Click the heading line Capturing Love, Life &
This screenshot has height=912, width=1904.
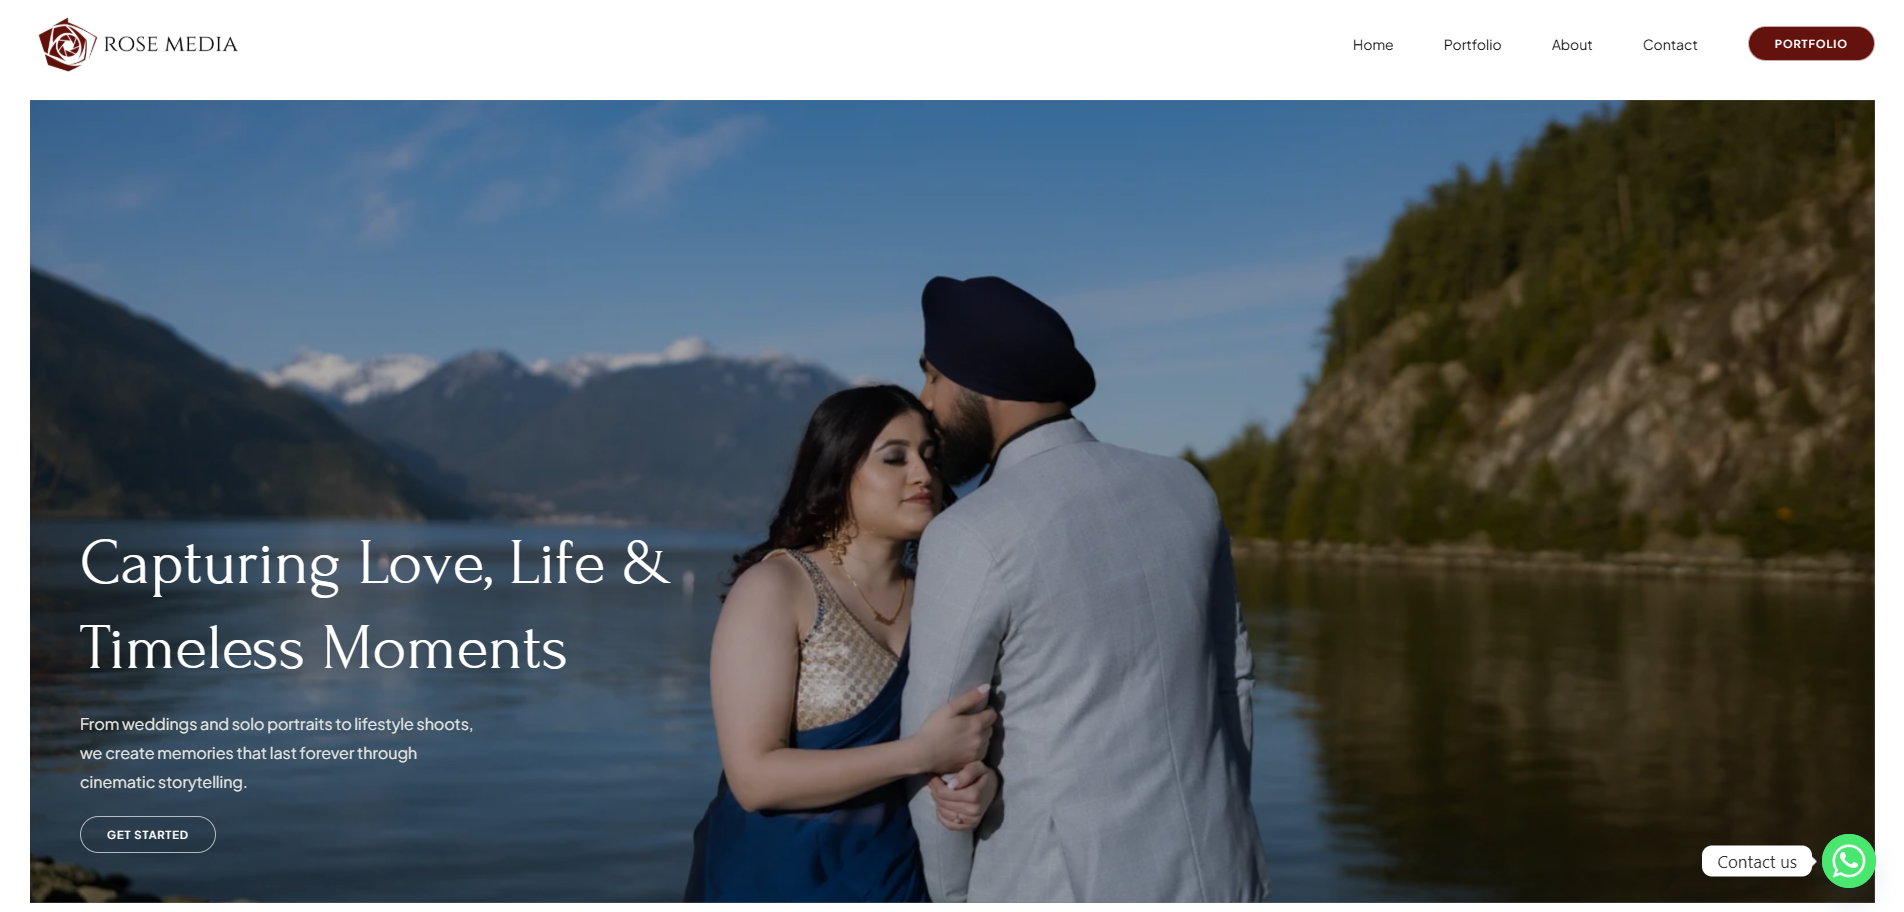(x=374, y=564)
